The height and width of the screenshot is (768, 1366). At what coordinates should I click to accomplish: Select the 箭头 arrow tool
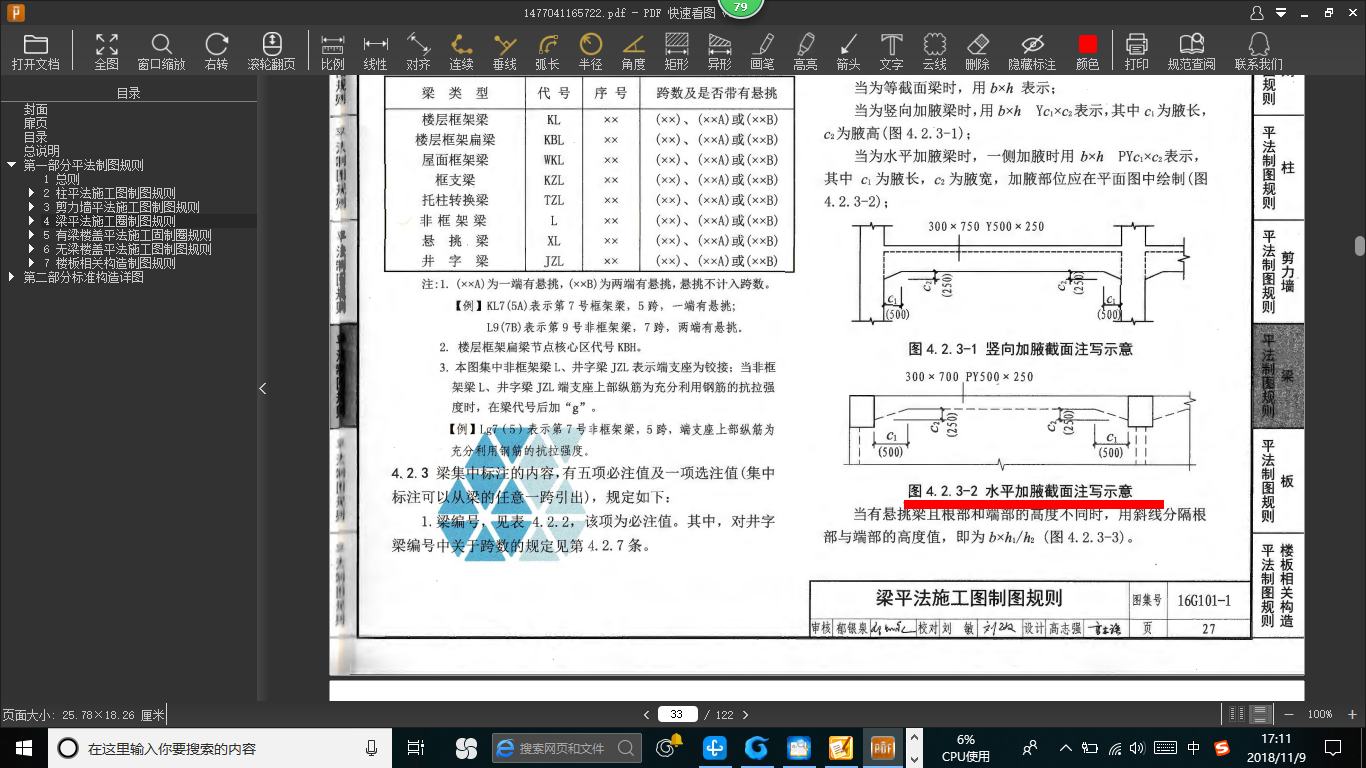tap(849, 51)
